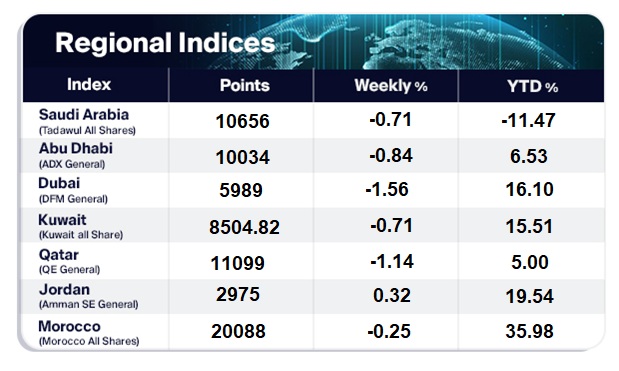Select Dubai weekly change -1.56
Viewport: 619px width, 371px height.
tap(387, 189)
